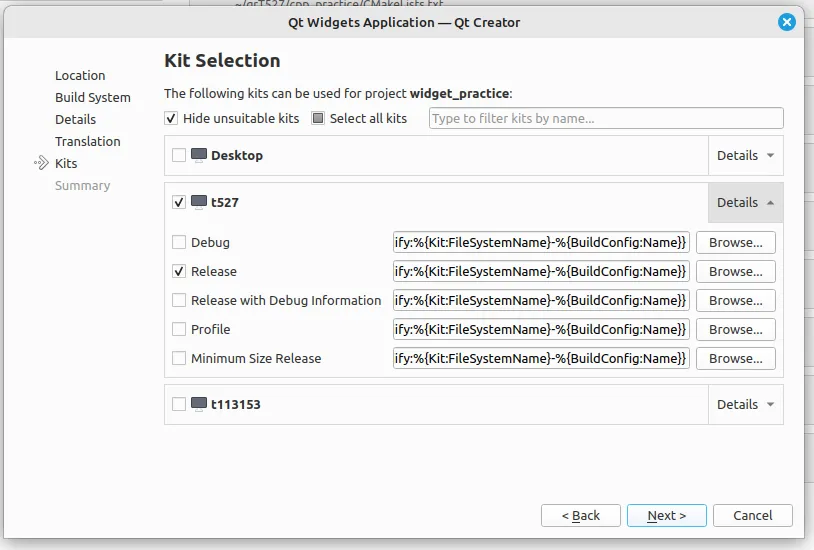This screenshot has height=550, width=814.
Task: Select the Kits wizard step
Action: click(x=66, y=163)
